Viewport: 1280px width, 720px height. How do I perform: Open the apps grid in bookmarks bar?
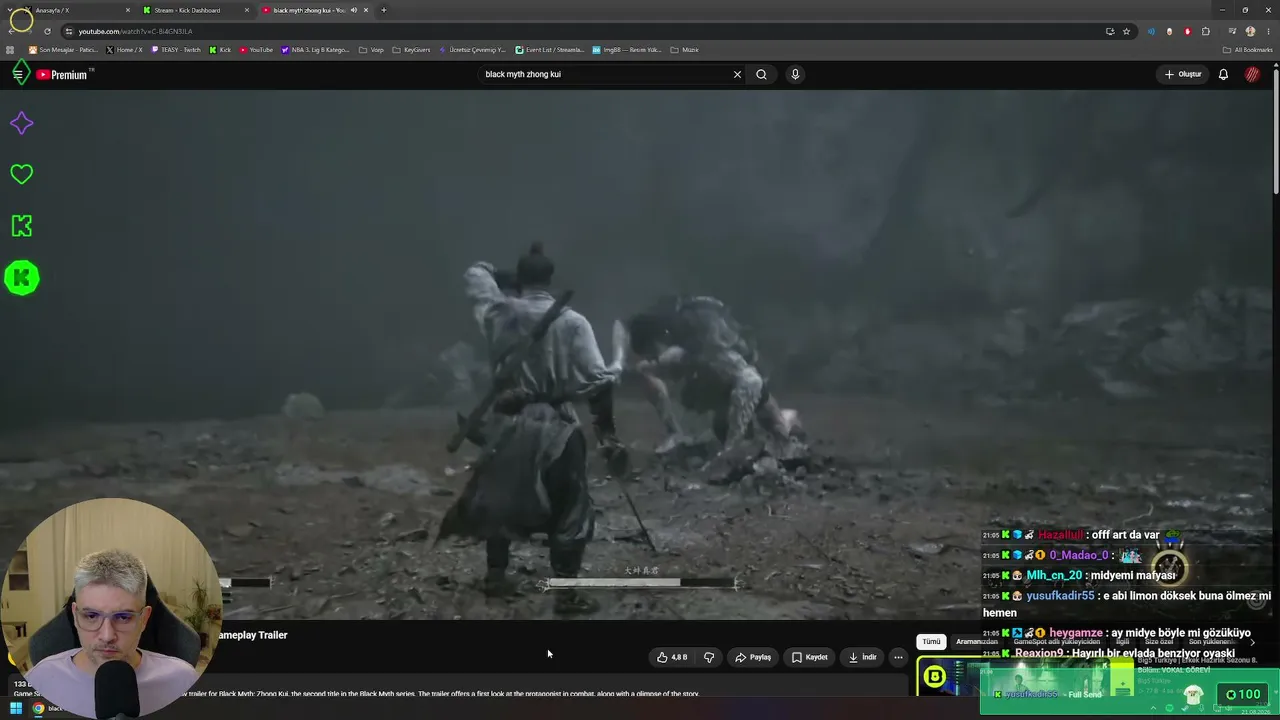[10, 50]
